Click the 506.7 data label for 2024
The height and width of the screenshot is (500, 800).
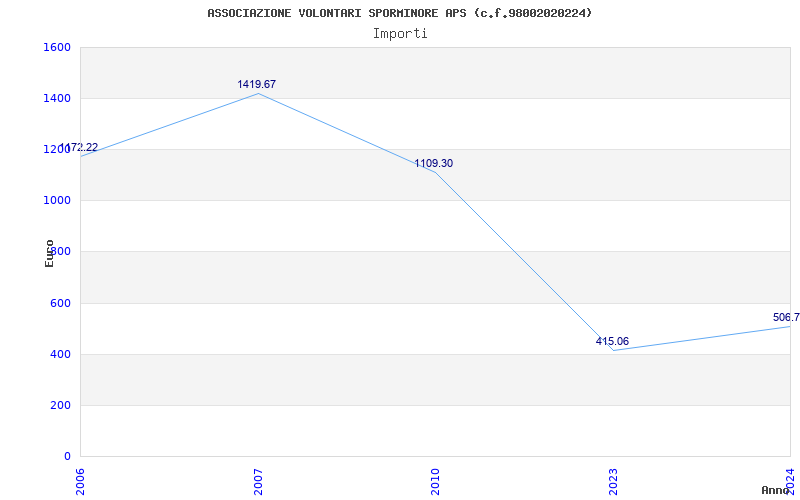[x=786, y=317]
